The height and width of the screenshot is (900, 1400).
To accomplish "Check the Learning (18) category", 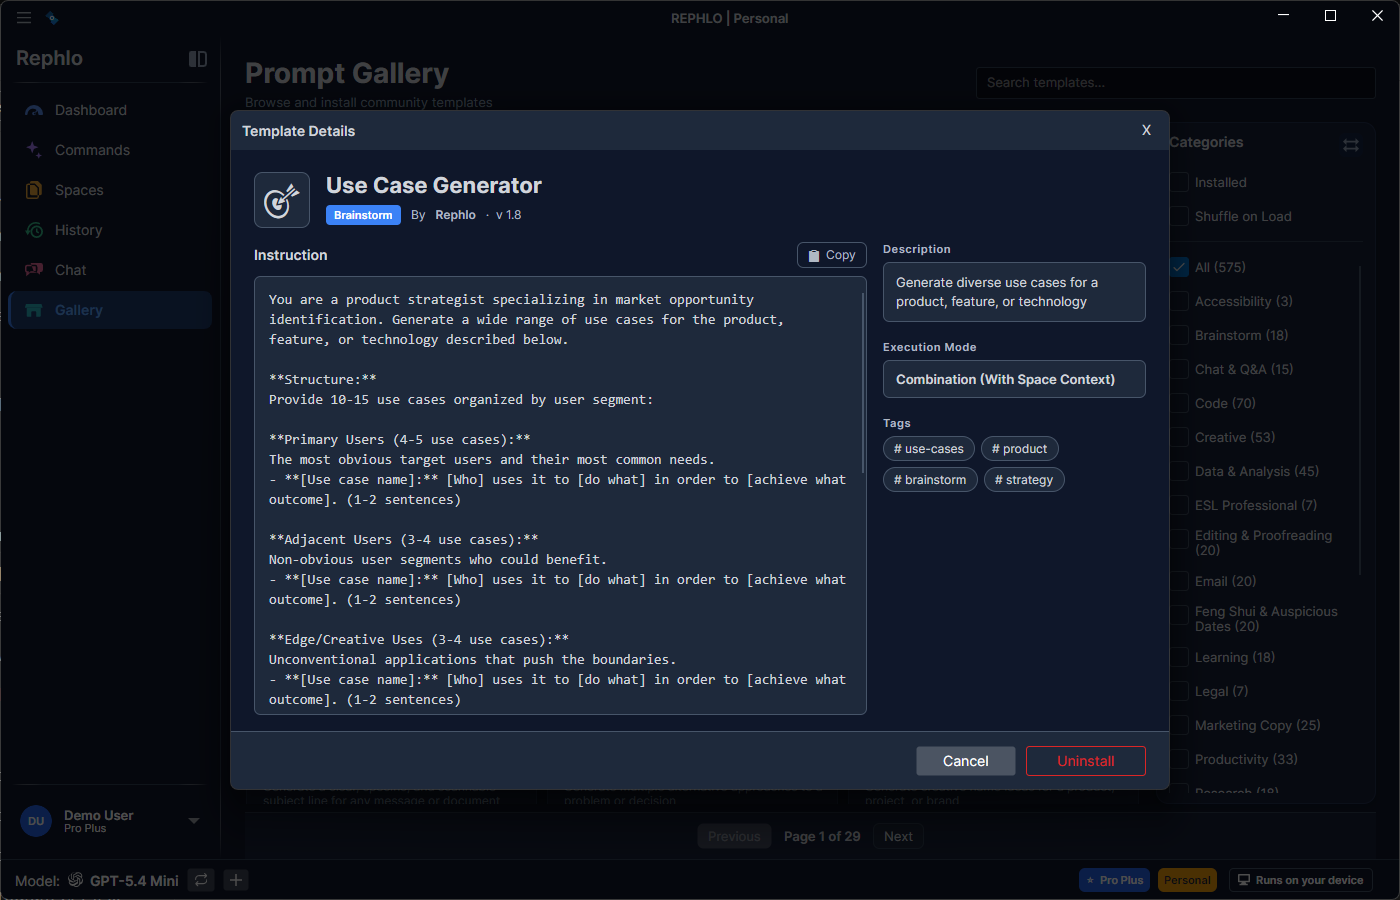I will point(1179,657).
